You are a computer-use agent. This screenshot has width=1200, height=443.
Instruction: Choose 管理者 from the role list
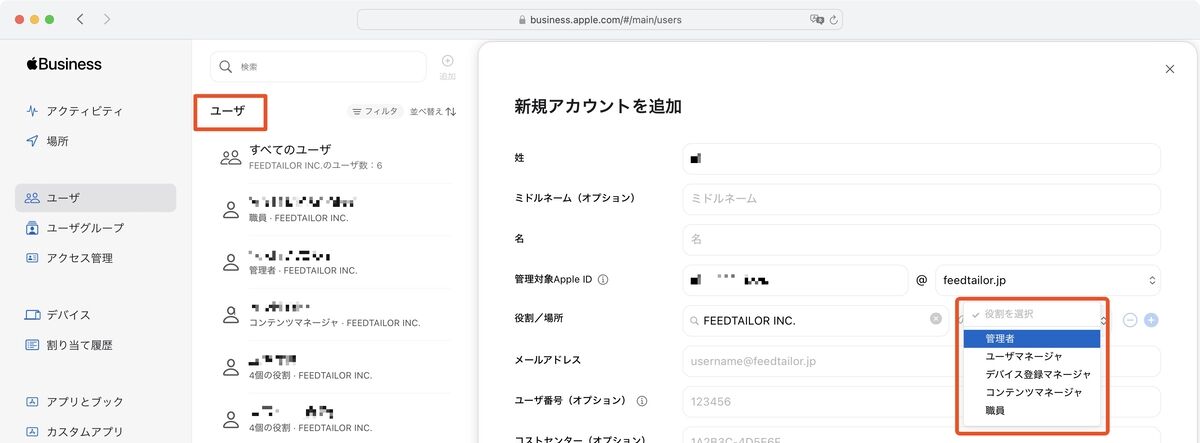pyautogui.click(x=1031, y=339)
